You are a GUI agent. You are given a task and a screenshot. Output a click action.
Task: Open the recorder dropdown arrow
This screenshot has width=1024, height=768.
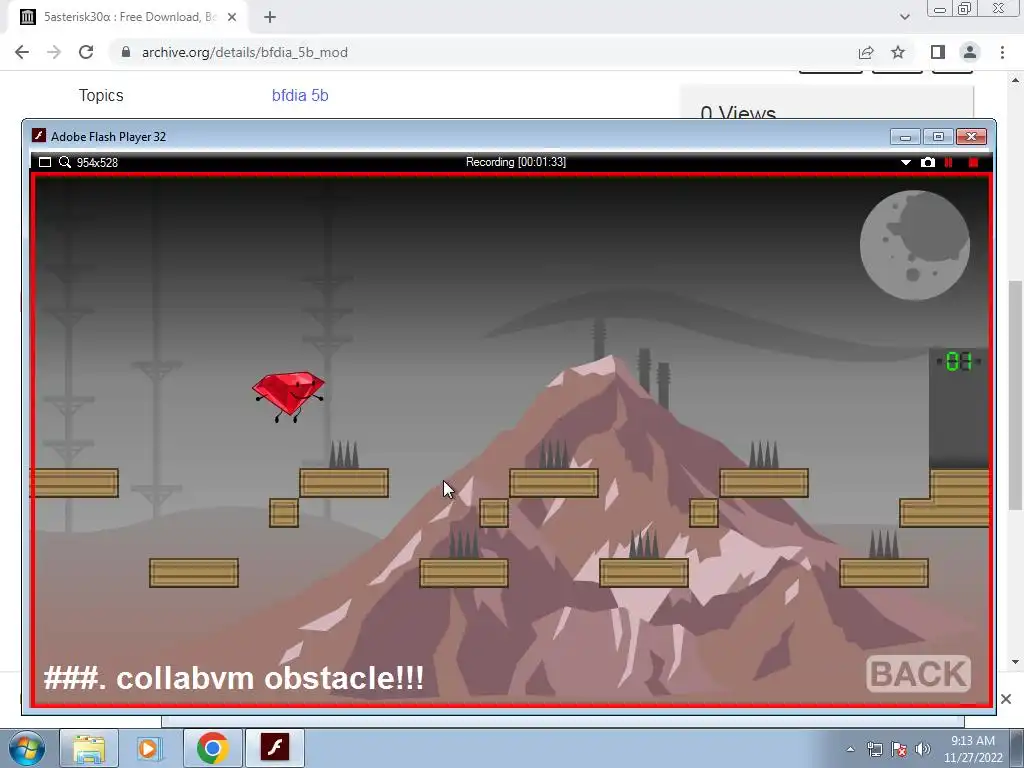coord(906,163)
